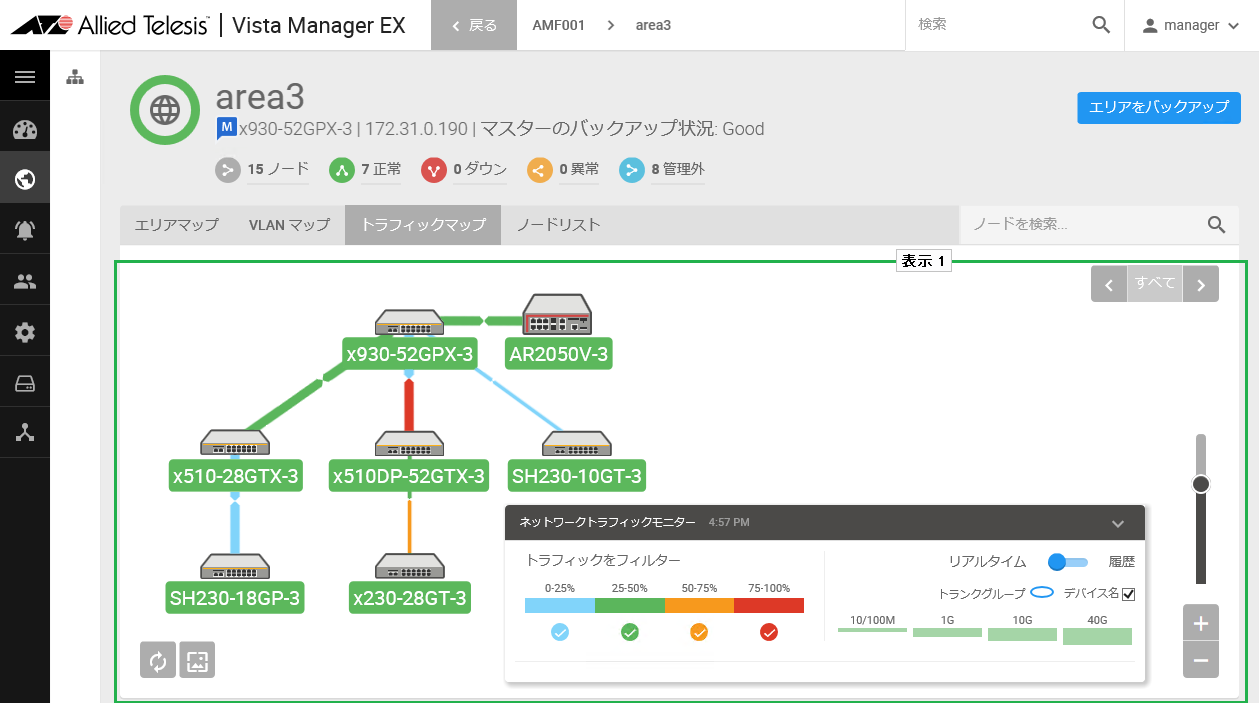The height and width of the screenshot is (703, 1259).
Task: Collapse the ネットワークトラフィックモニター panel
Action: 1118,523
